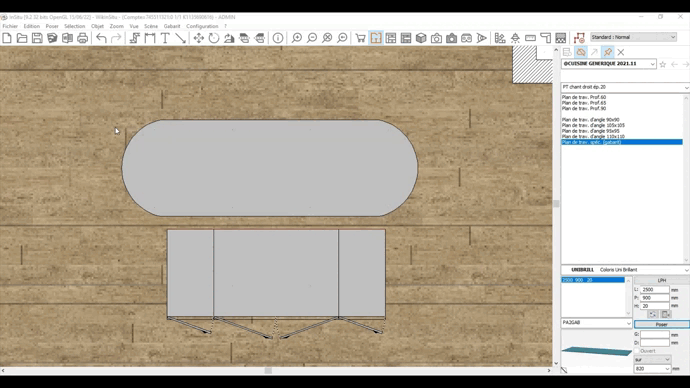The height and width of the screenshot is (388, 690).
Task: Open the Scène menu
Action: [x=151, y=26]
